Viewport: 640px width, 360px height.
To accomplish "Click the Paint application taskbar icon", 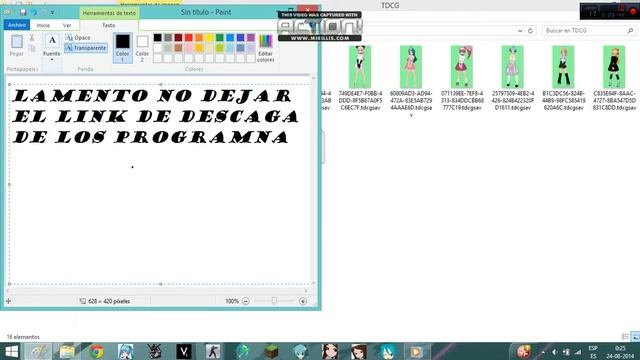I will point(38,351).
